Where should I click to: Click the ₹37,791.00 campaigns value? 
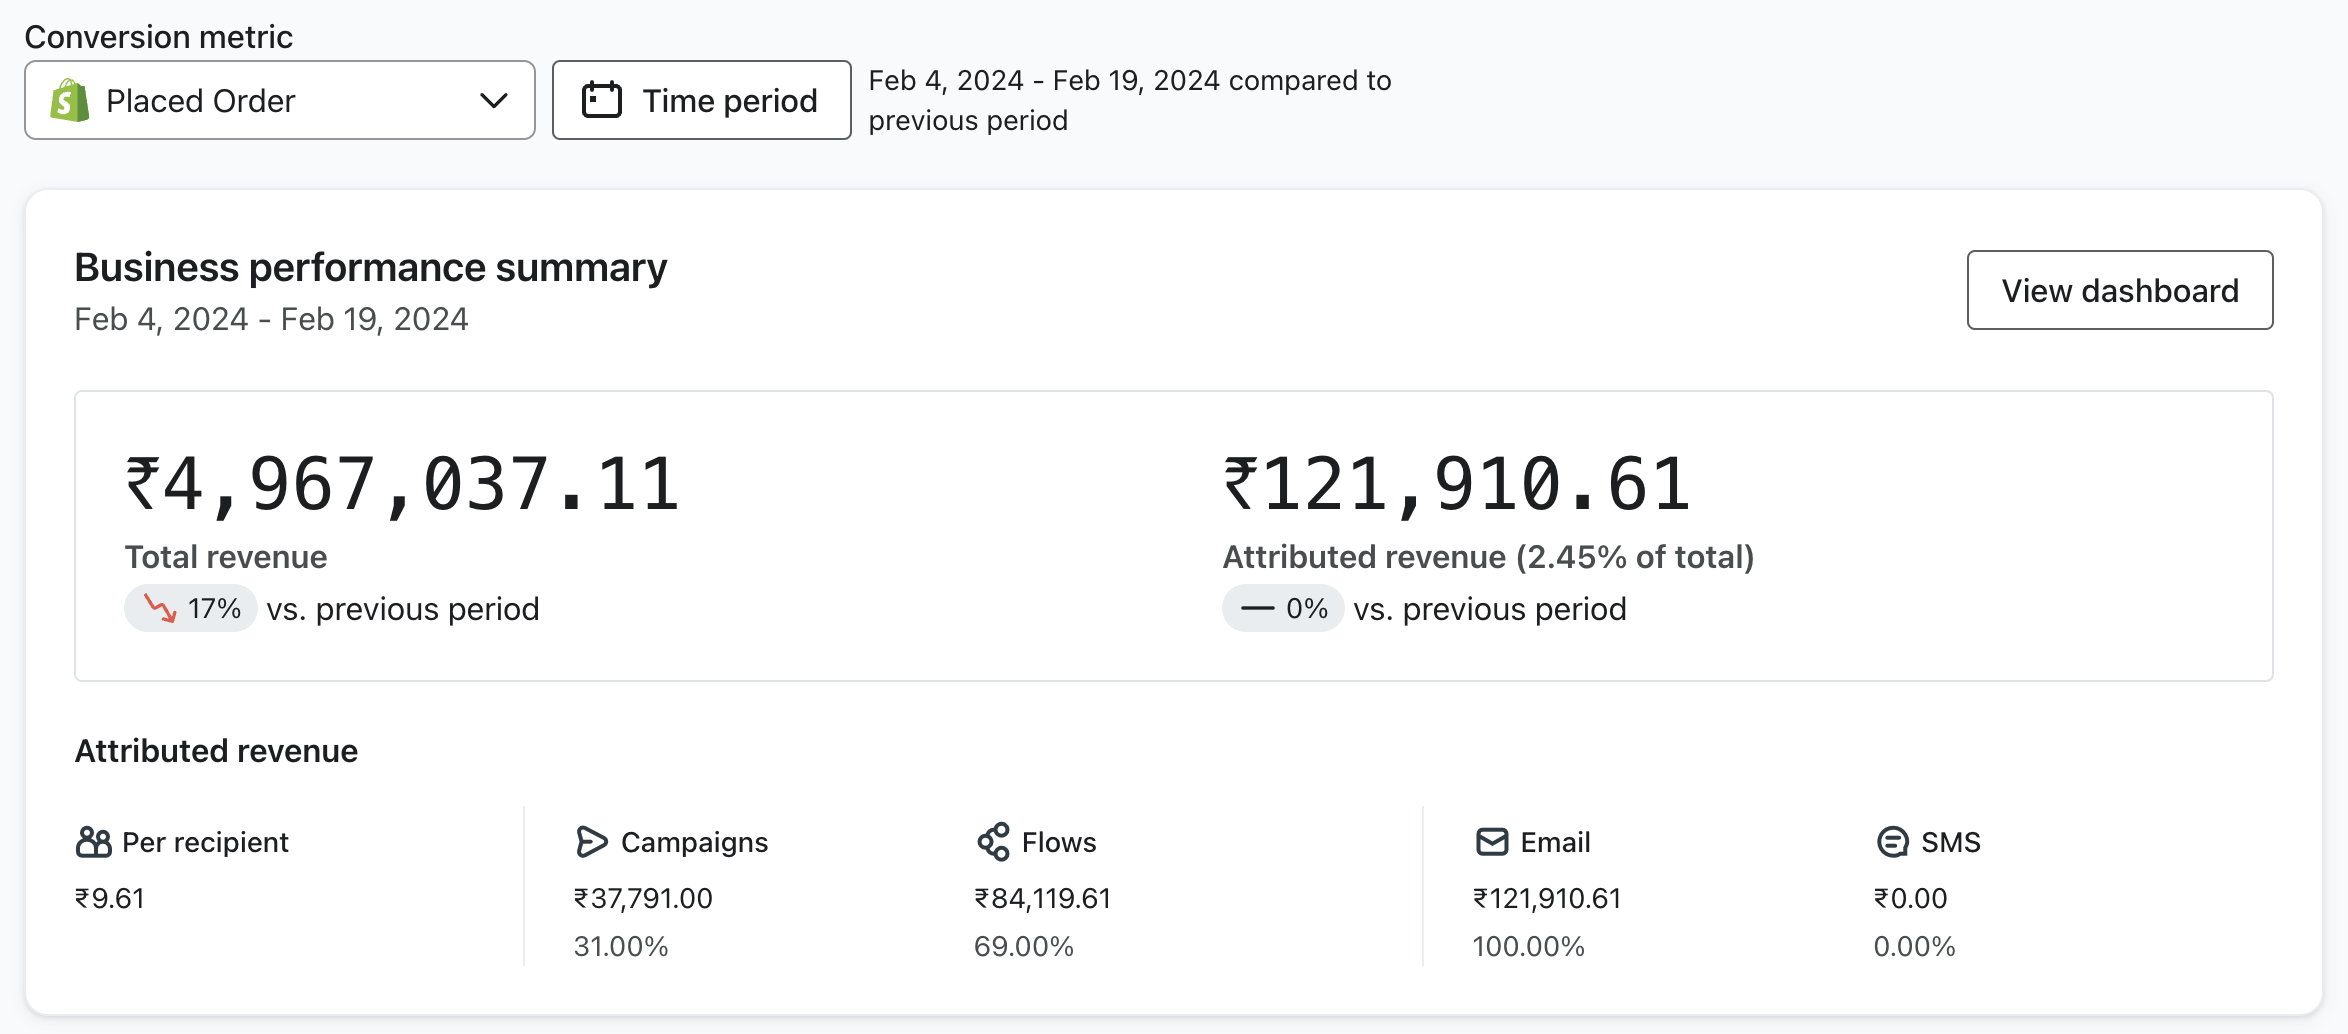(x=643, y=898)
